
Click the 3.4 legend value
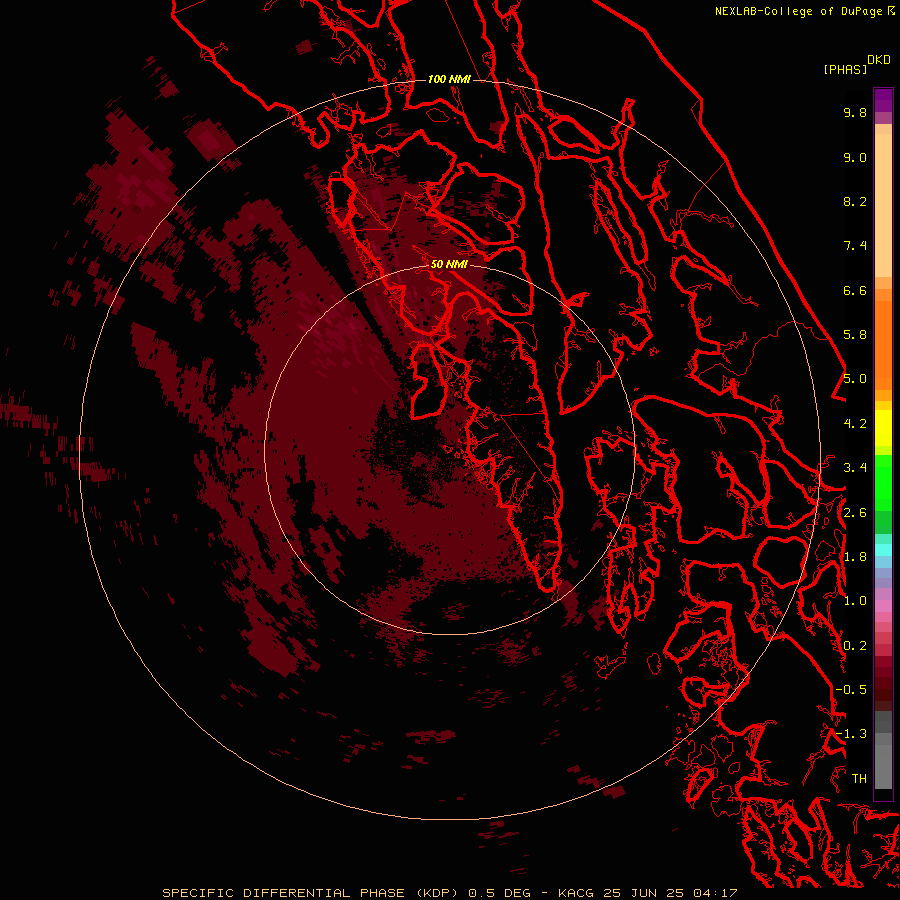(855, 468)
